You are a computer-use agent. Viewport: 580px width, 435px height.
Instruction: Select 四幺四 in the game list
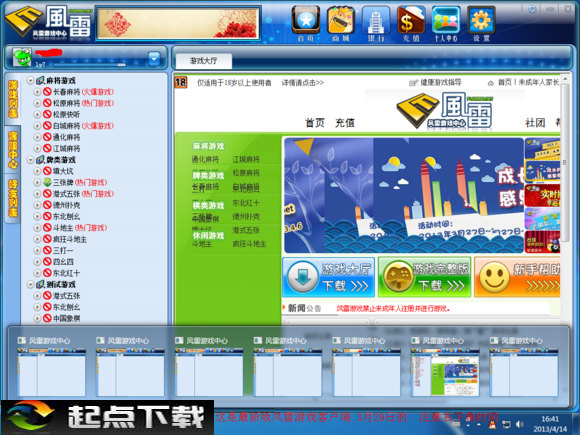tap(63, 262)
